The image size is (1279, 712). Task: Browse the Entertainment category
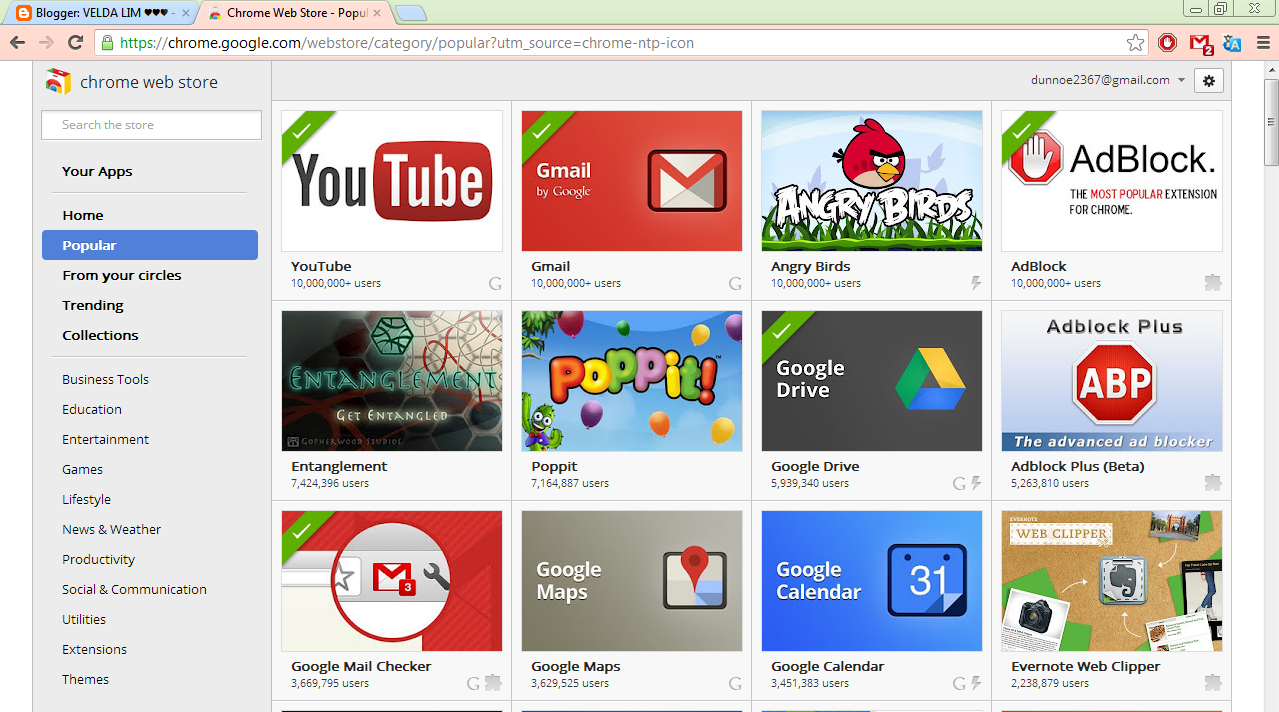[x=105, y=439]
